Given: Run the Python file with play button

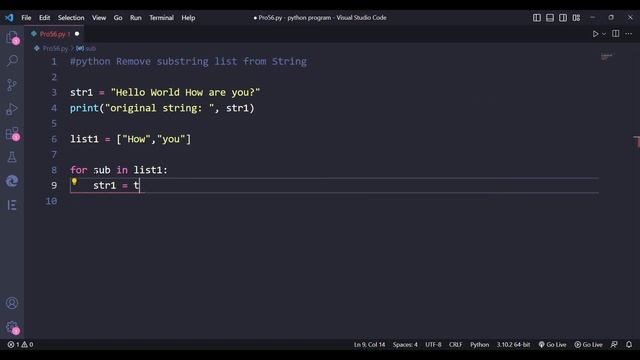Looking at the screenshot, I should tap(596, 34).
